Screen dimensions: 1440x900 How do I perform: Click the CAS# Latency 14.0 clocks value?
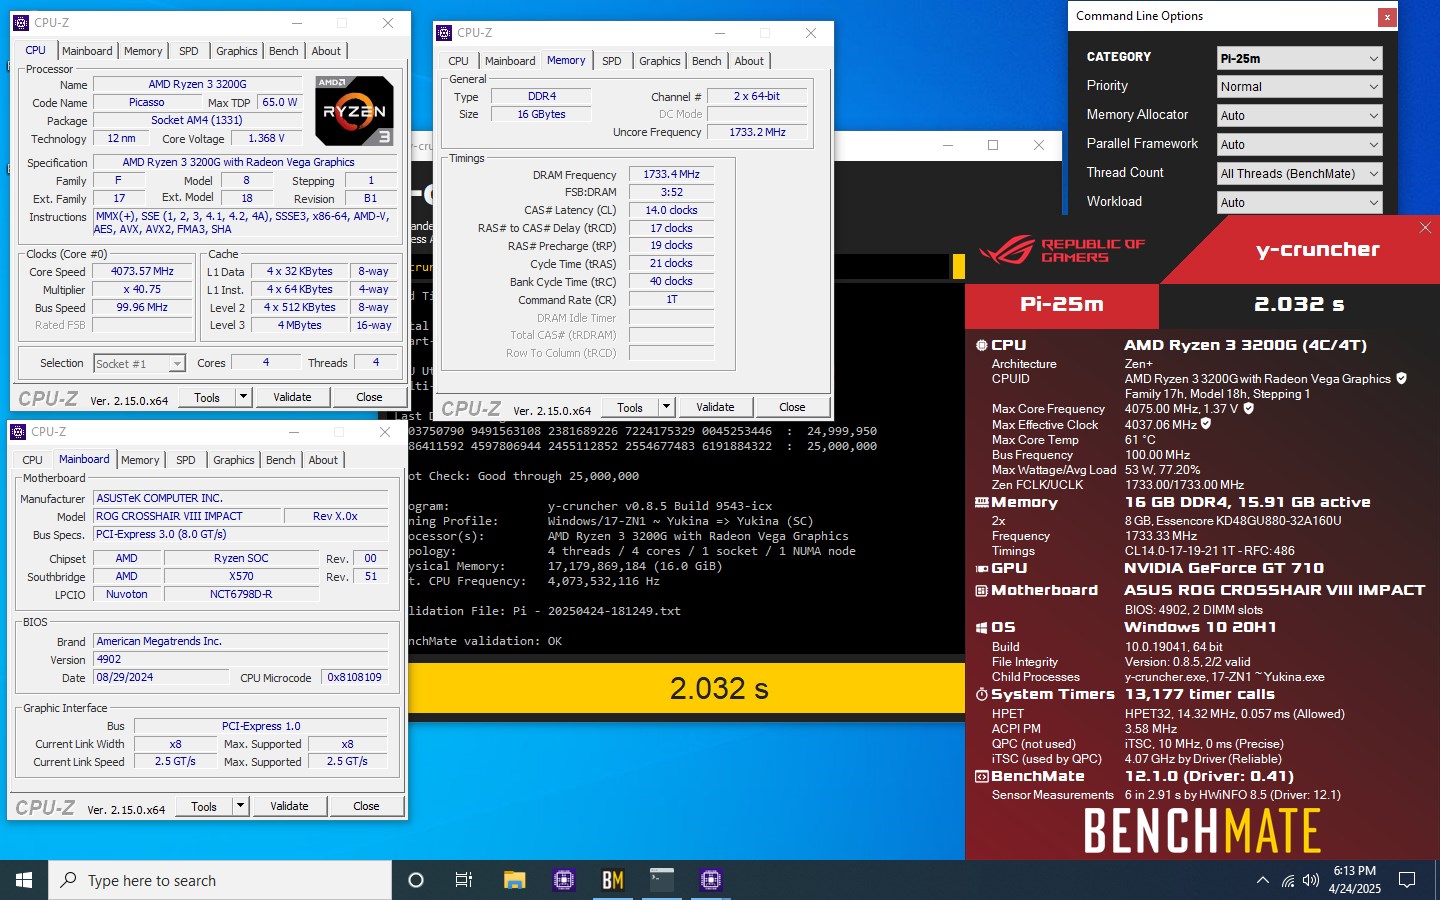pos(671,210)
